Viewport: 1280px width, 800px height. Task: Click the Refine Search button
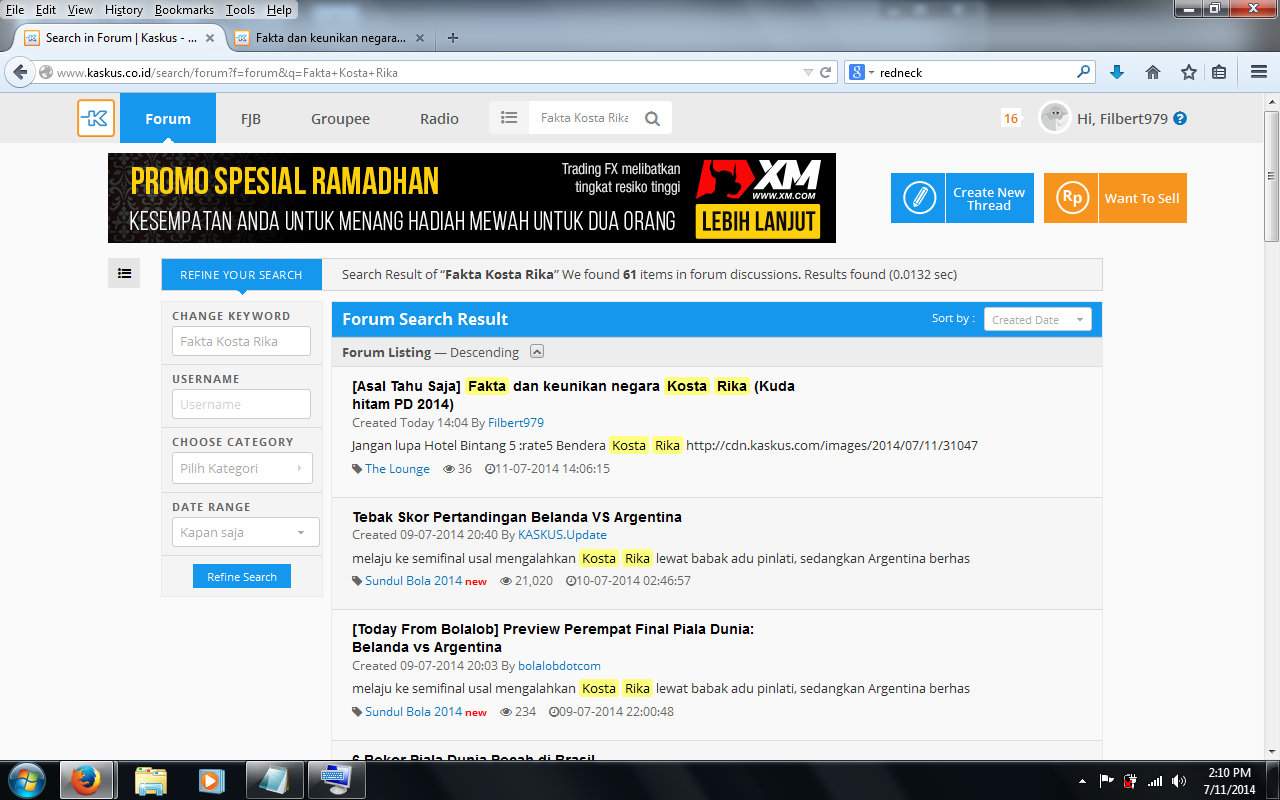click(242, 576)
